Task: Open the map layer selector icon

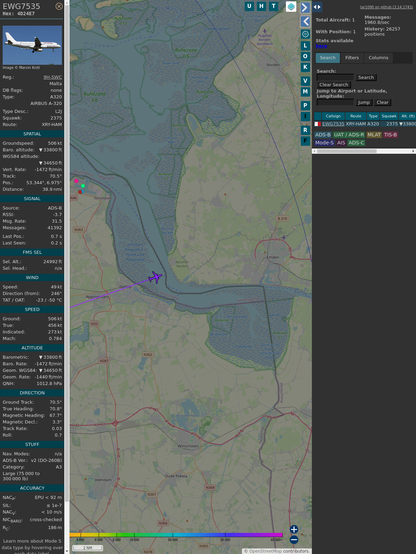Action: click(291, 6)
